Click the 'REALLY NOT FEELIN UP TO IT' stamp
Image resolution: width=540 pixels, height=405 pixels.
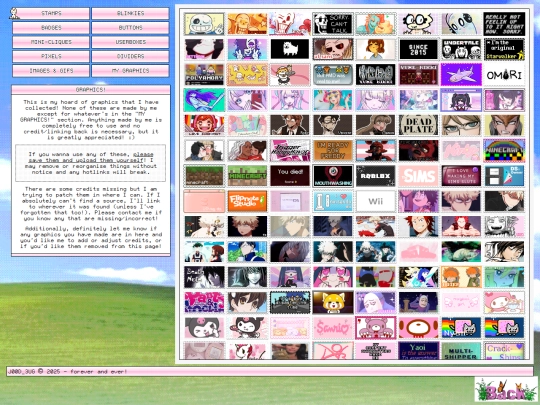click(504, 24)
